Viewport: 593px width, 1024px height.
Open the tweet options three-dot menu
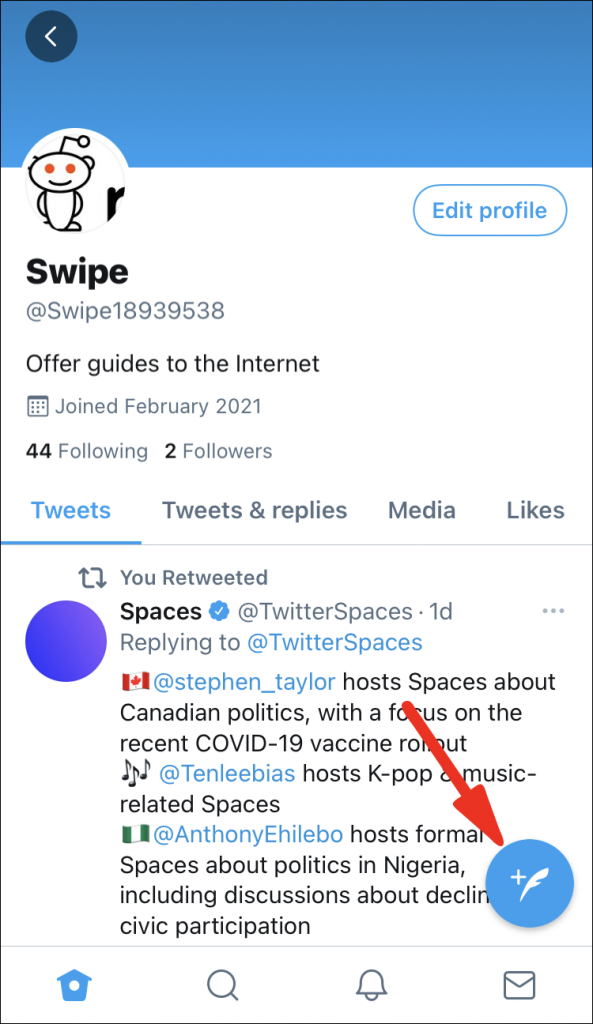pos(554,611)
